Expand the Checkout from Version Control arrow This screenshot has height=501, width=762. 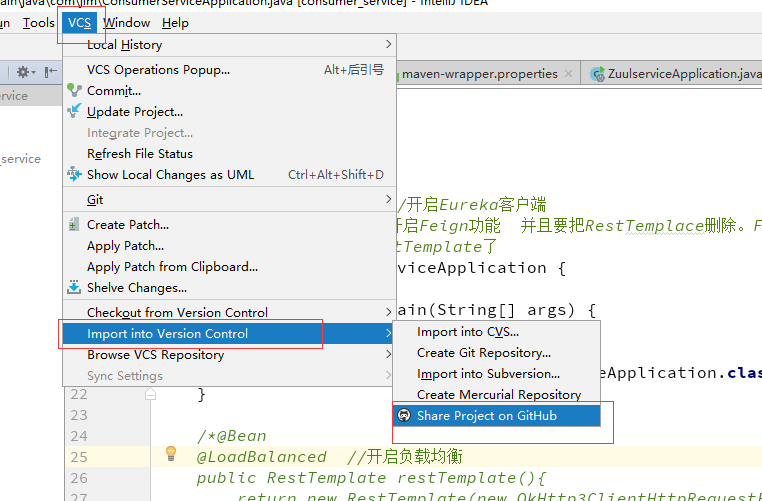pos(388,312)
